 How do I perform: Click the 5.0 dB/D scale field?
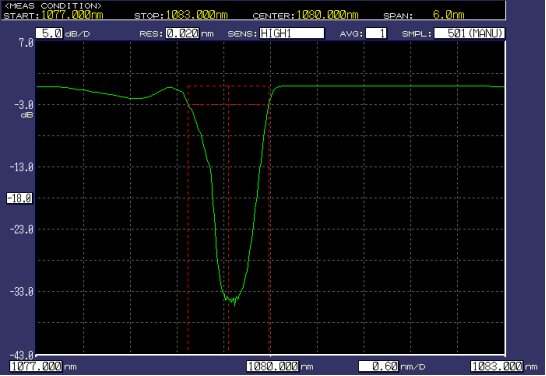pos(49,33)
